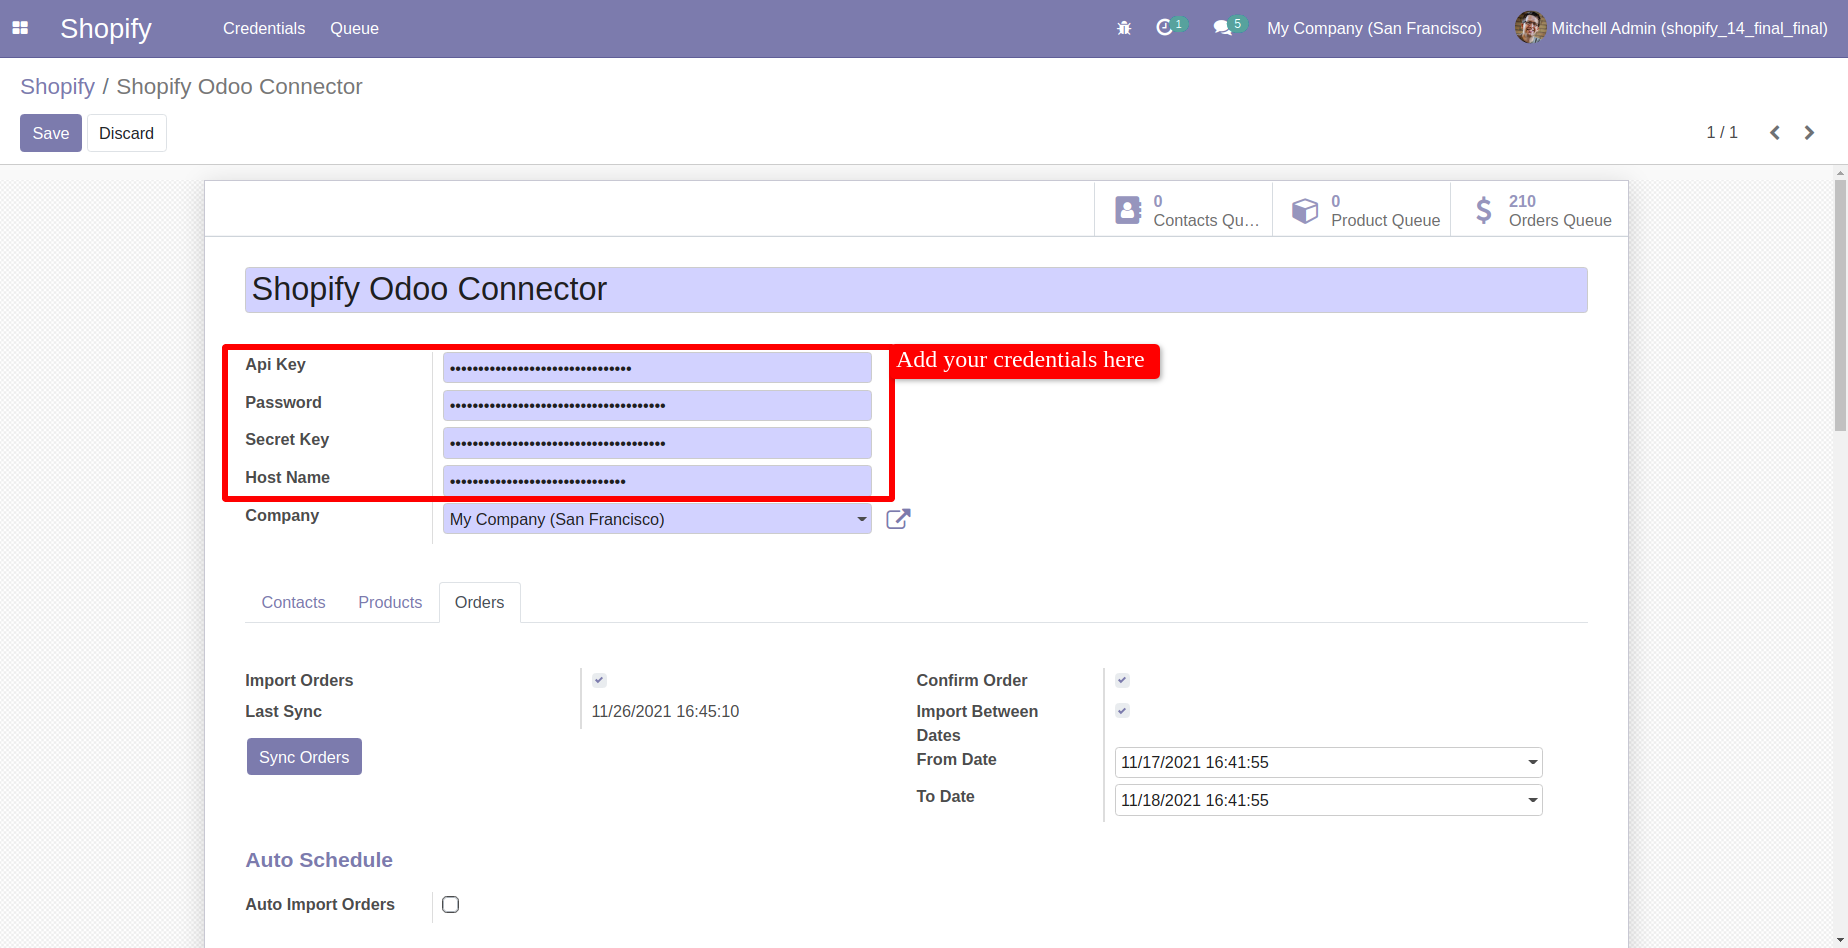
Task: Click the Orders Queue dollar icon
Action: [1484, 210]
